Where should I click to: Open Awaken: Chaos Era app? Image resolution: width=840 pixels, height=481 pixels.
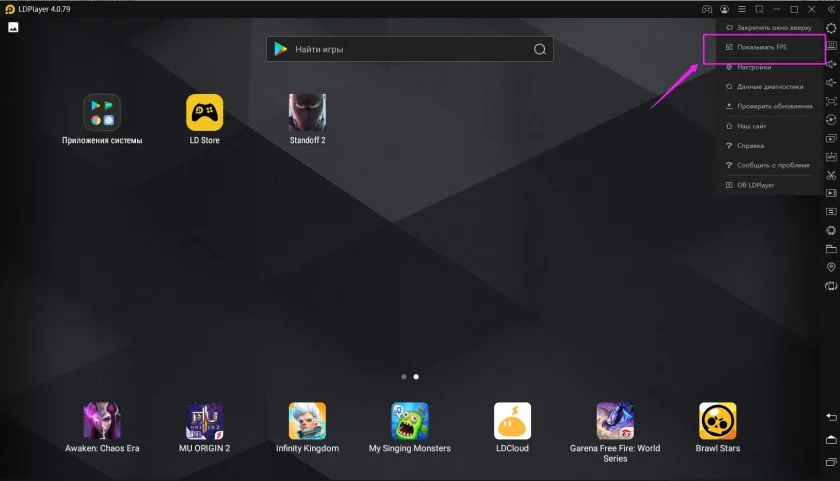(x=102, y=427)
